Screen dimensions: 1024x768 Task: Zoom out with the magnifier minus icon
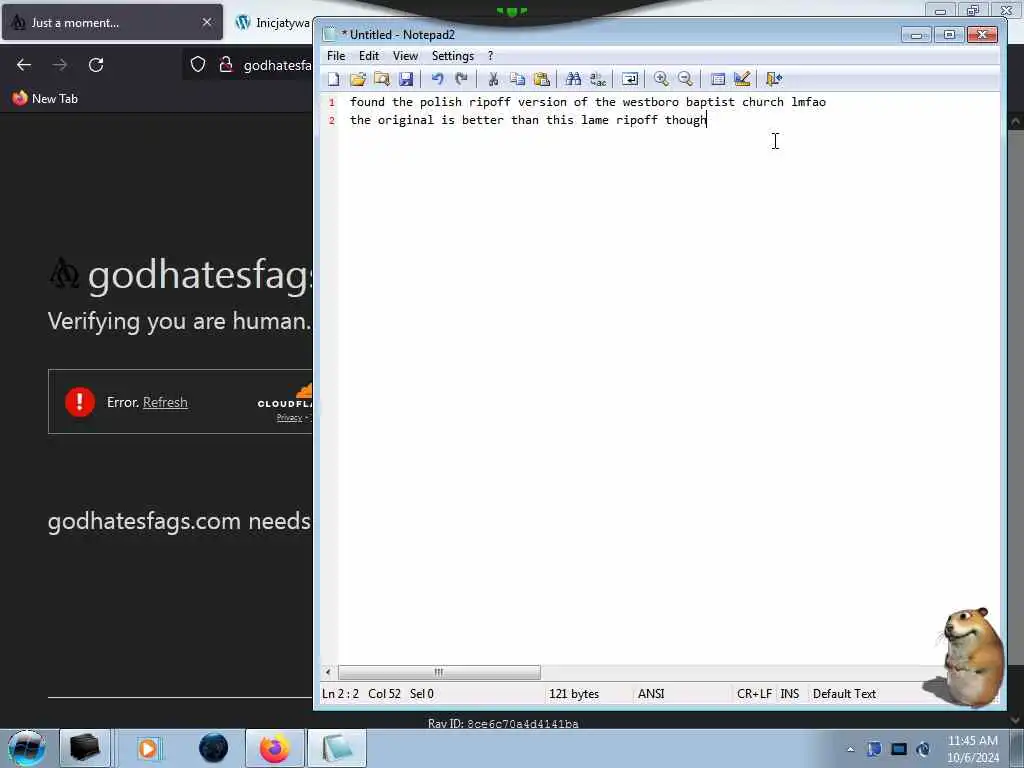685,79
